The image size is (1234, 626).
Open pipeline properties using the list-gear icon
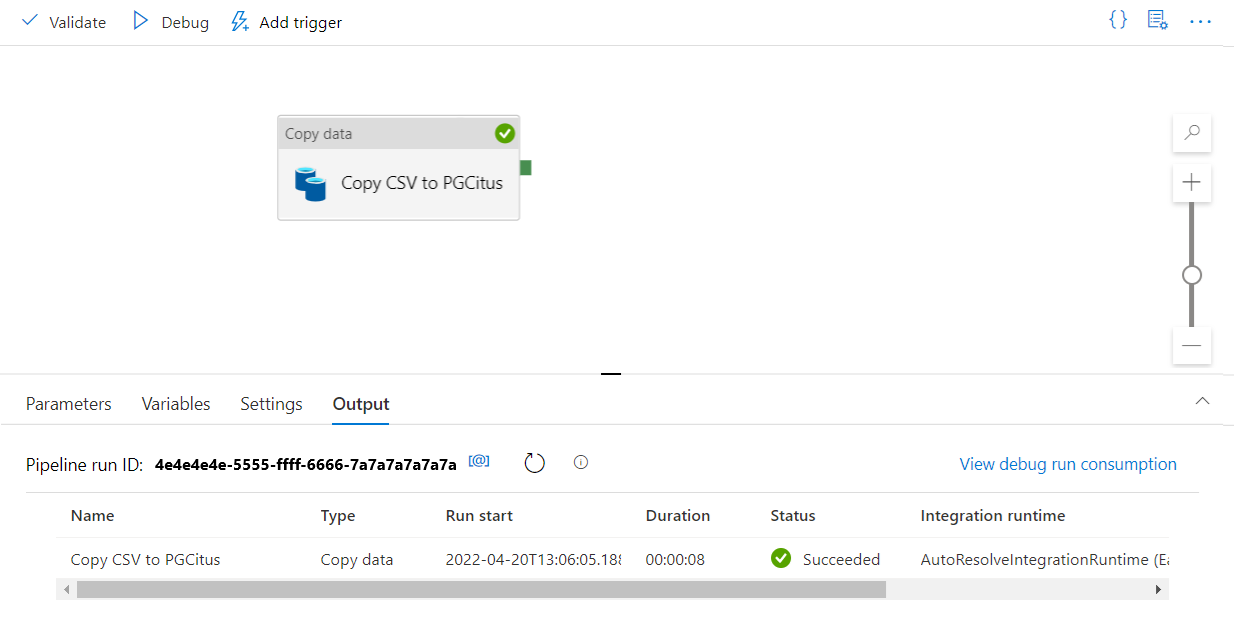coord(1157,20)
